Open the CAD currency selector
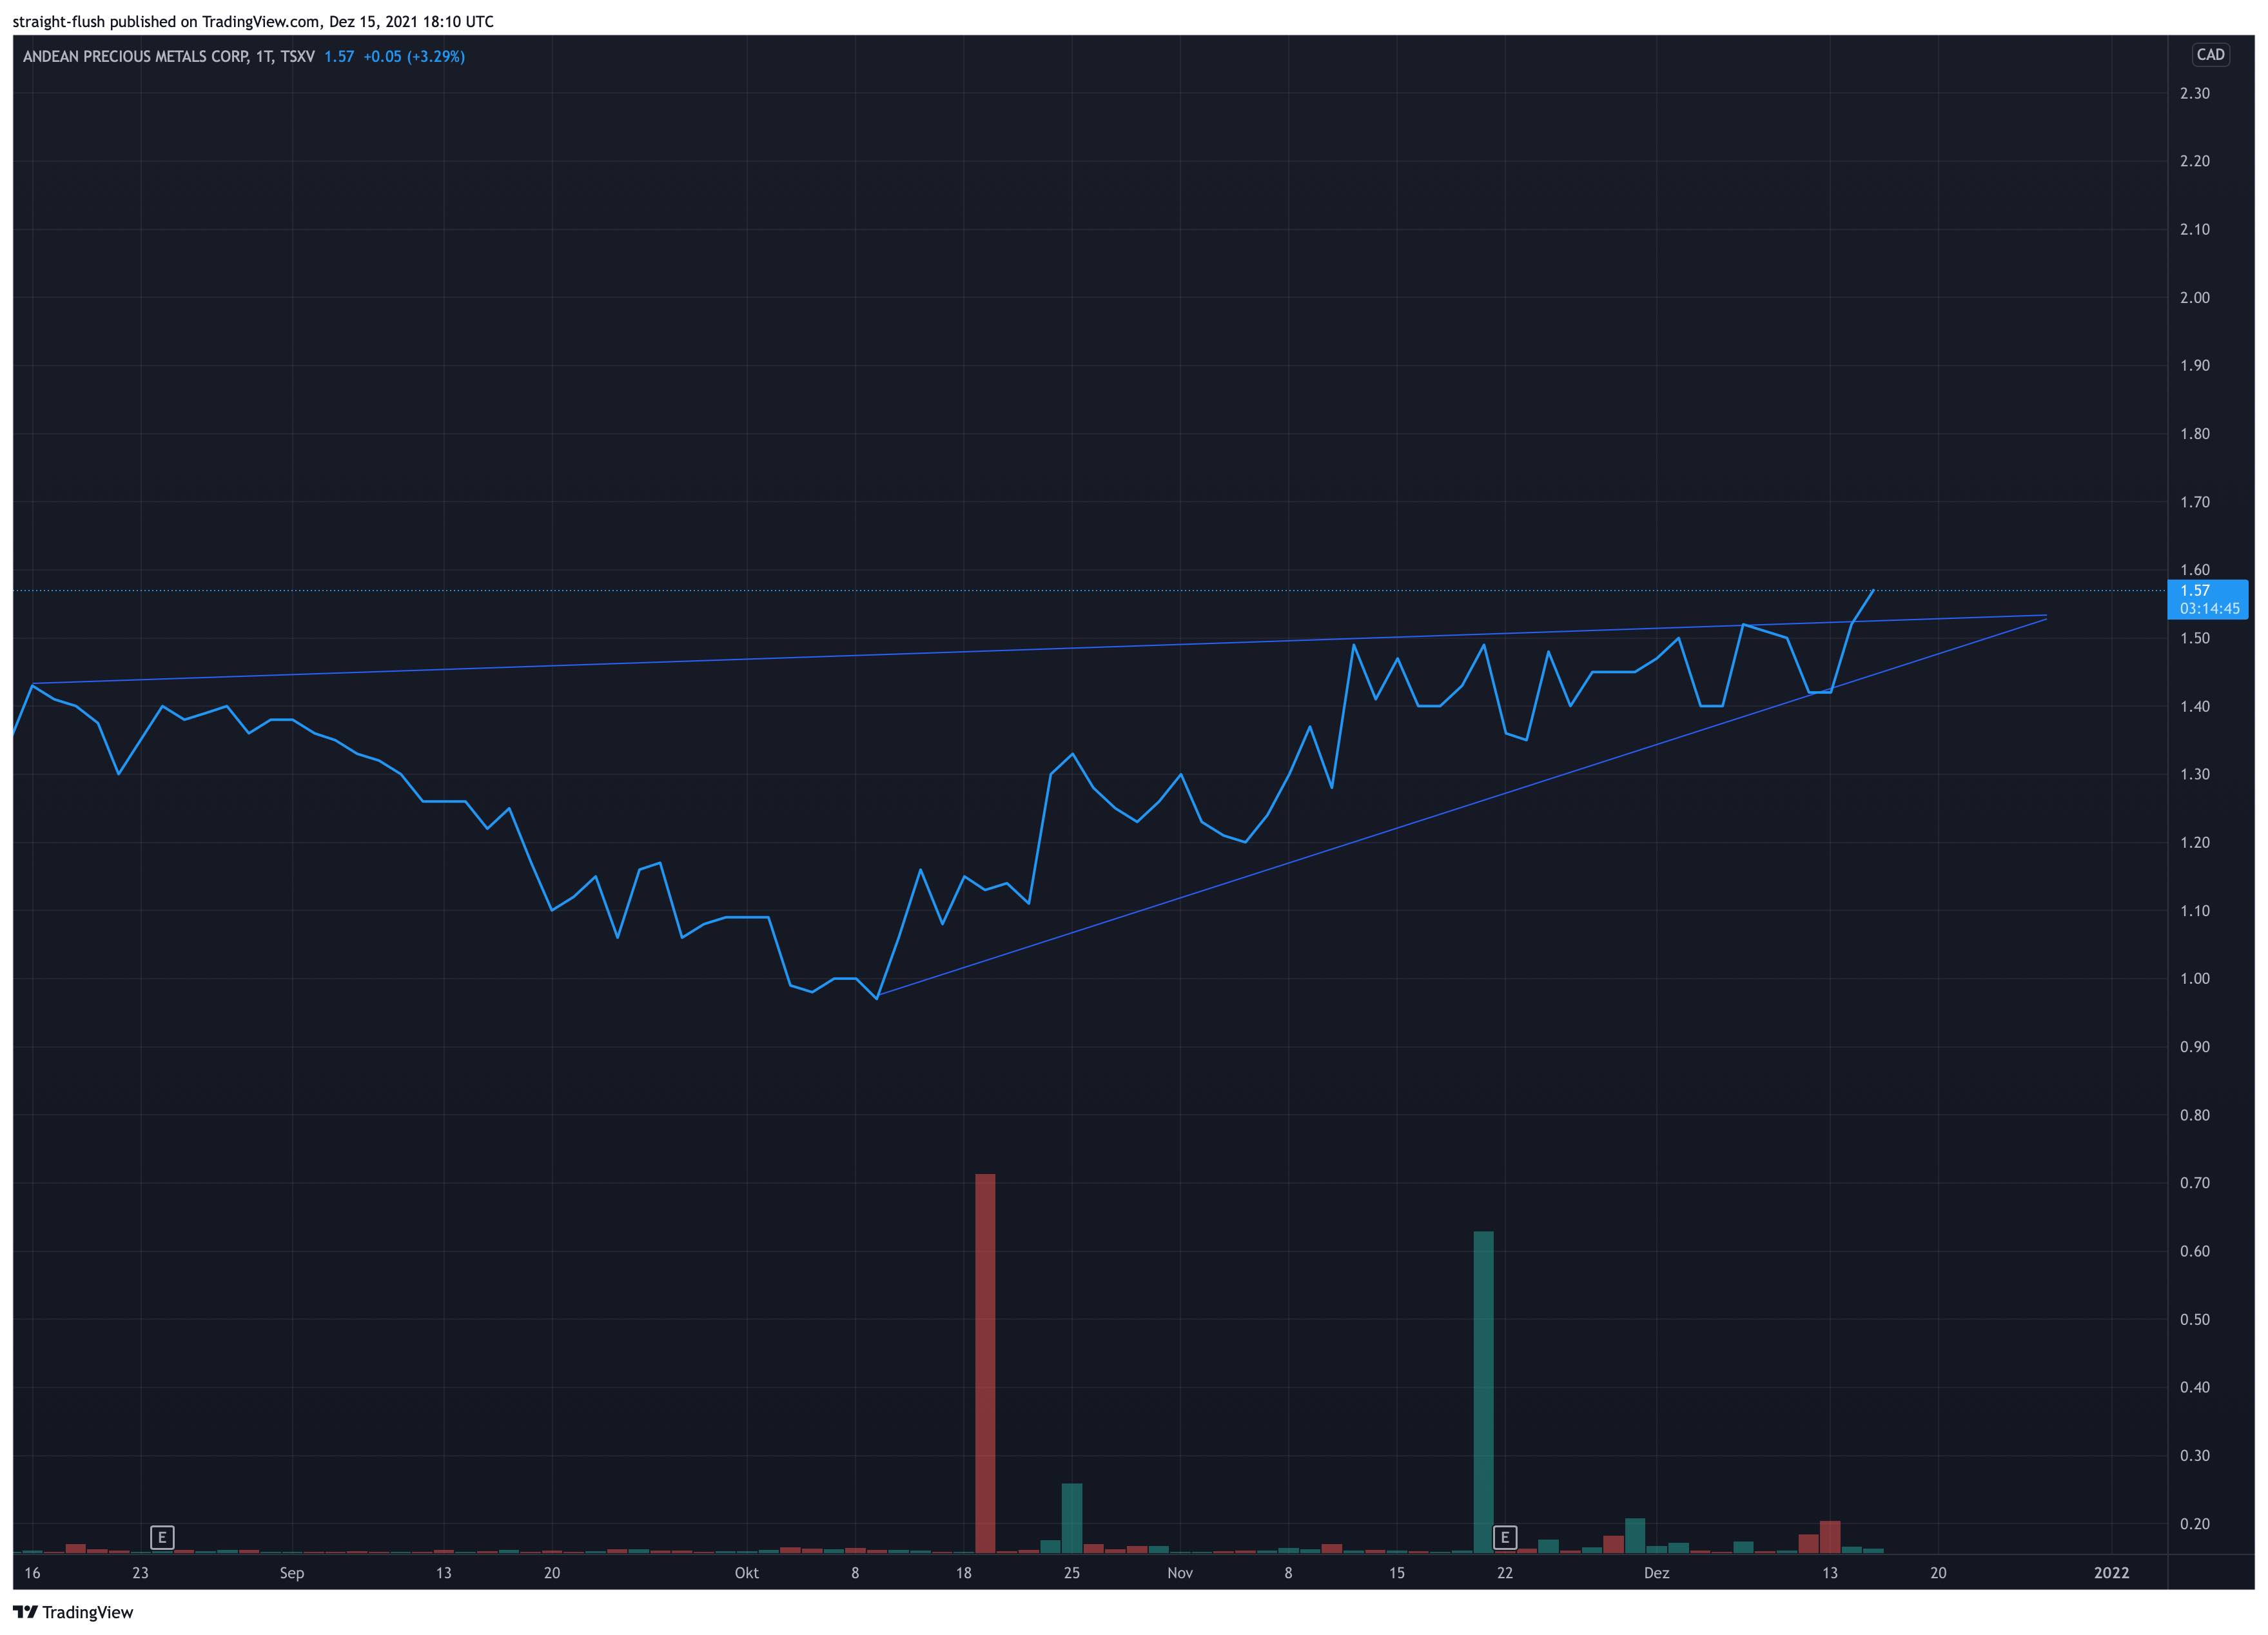 [2210, 55]
